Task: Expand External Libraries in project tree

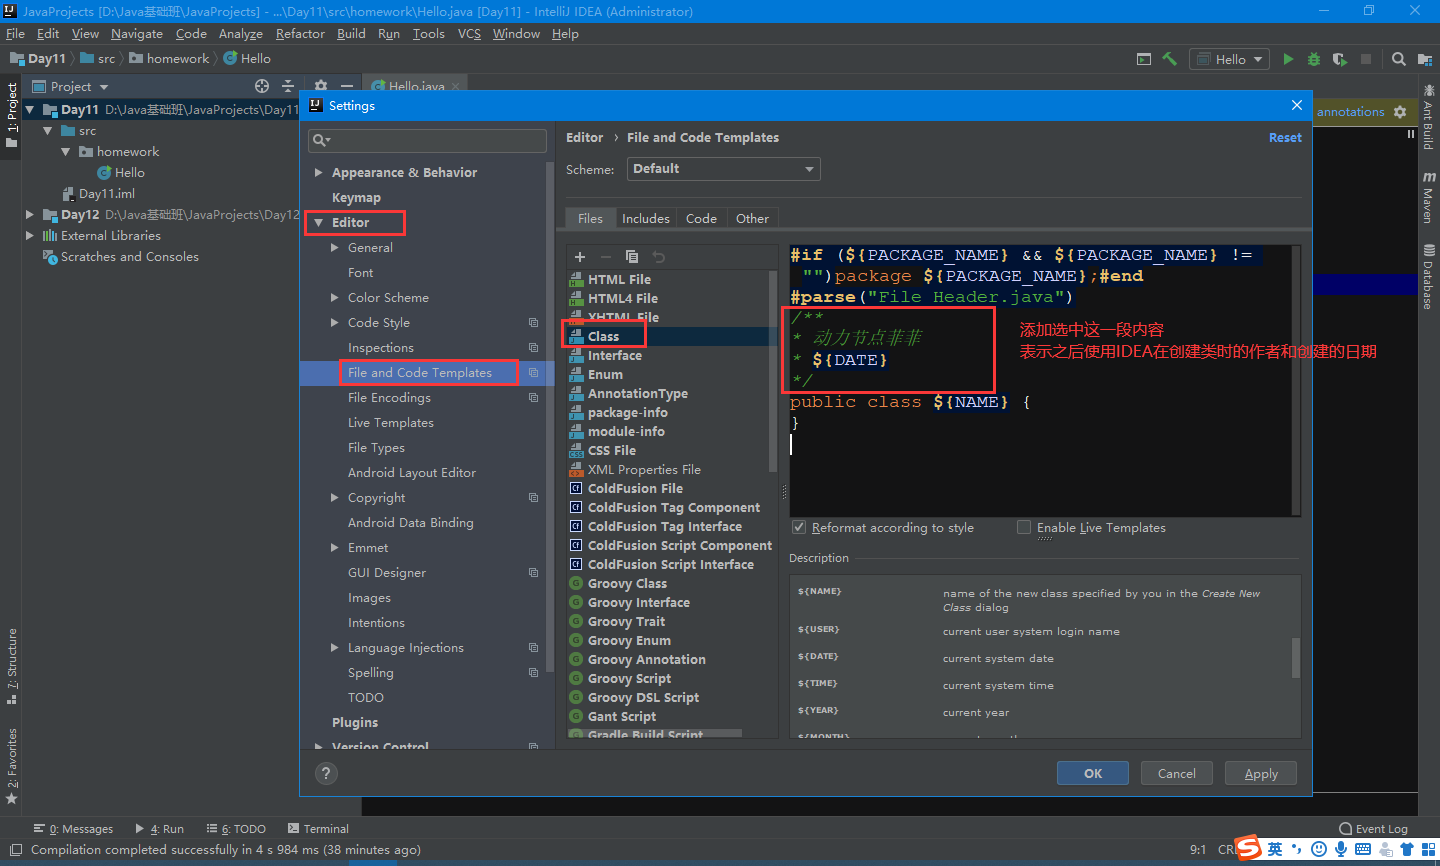Action: [30, 235]
